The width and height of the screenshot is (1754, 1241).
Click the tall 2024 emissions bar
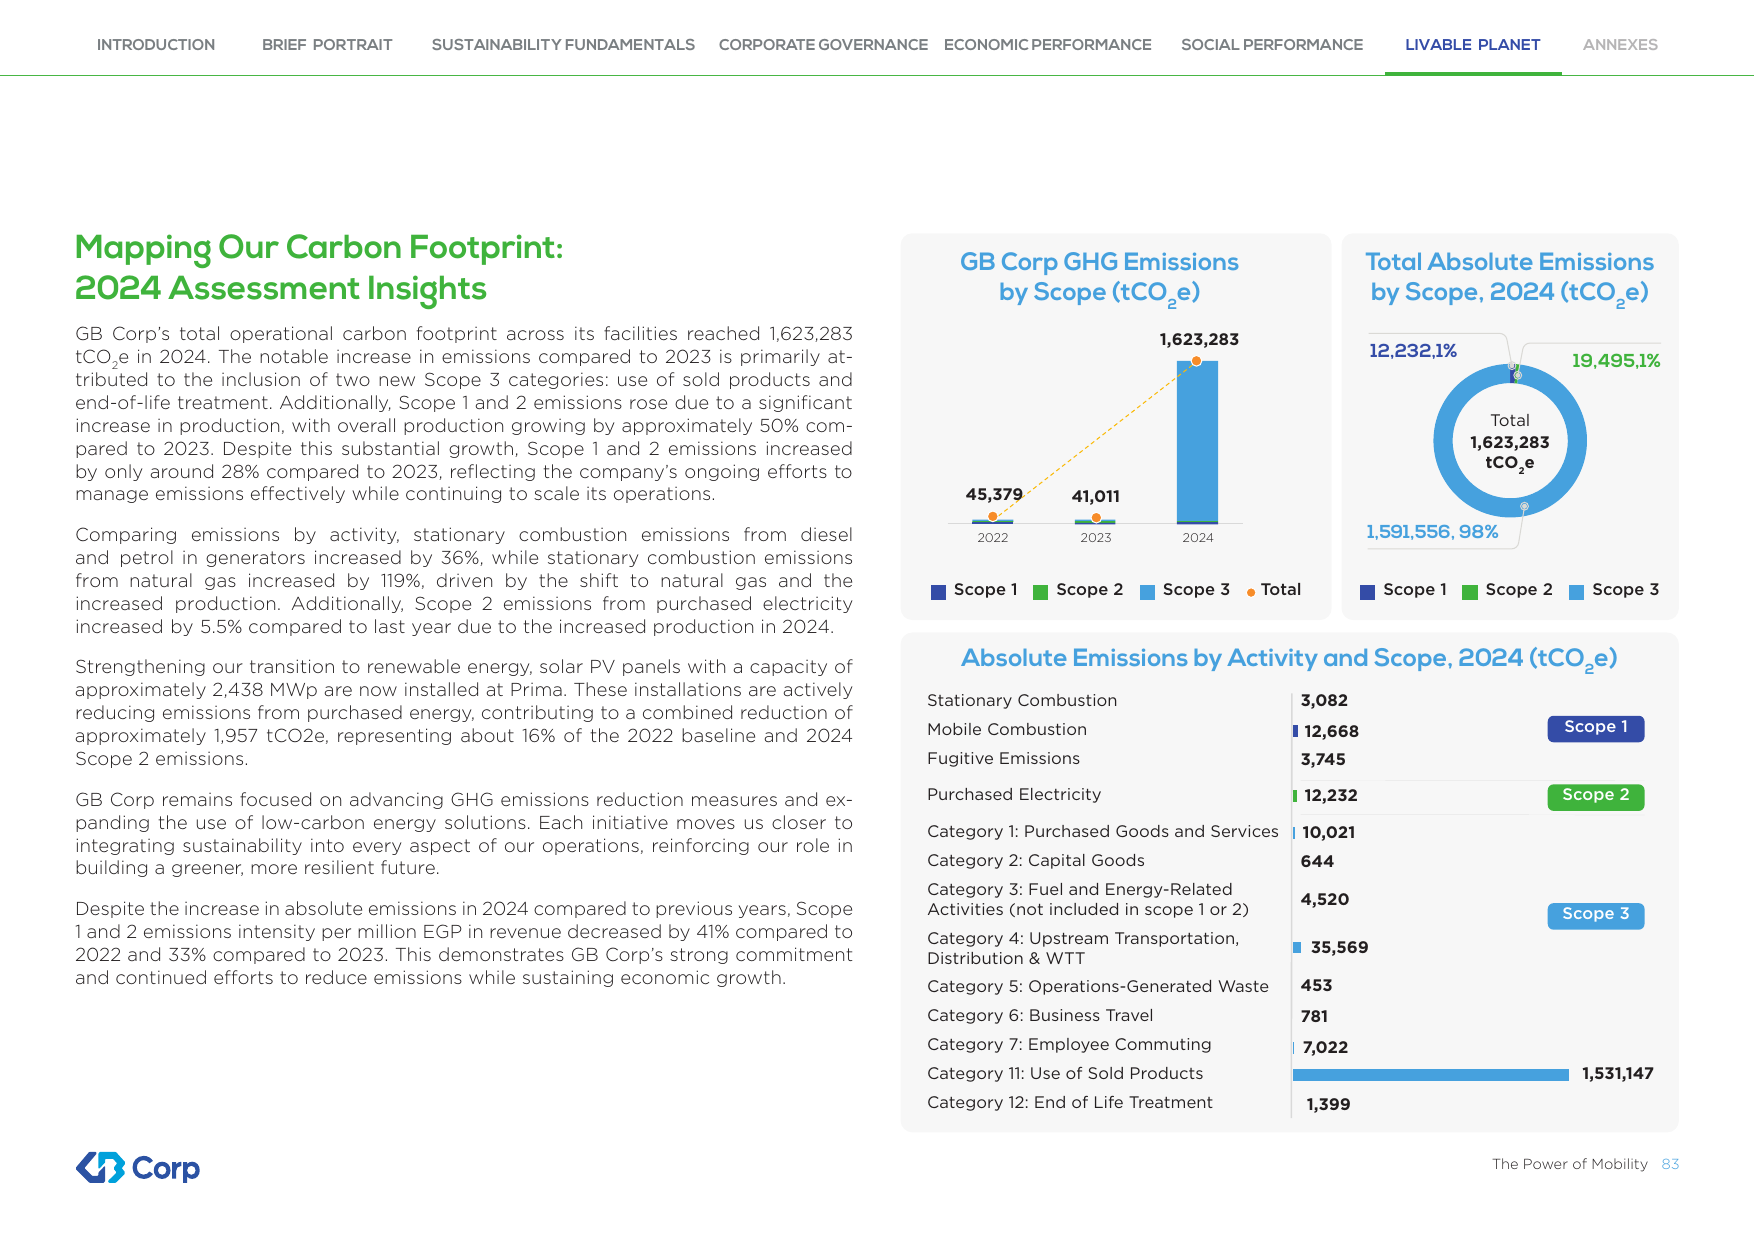pyautogui.click(x=1197, y=442)
